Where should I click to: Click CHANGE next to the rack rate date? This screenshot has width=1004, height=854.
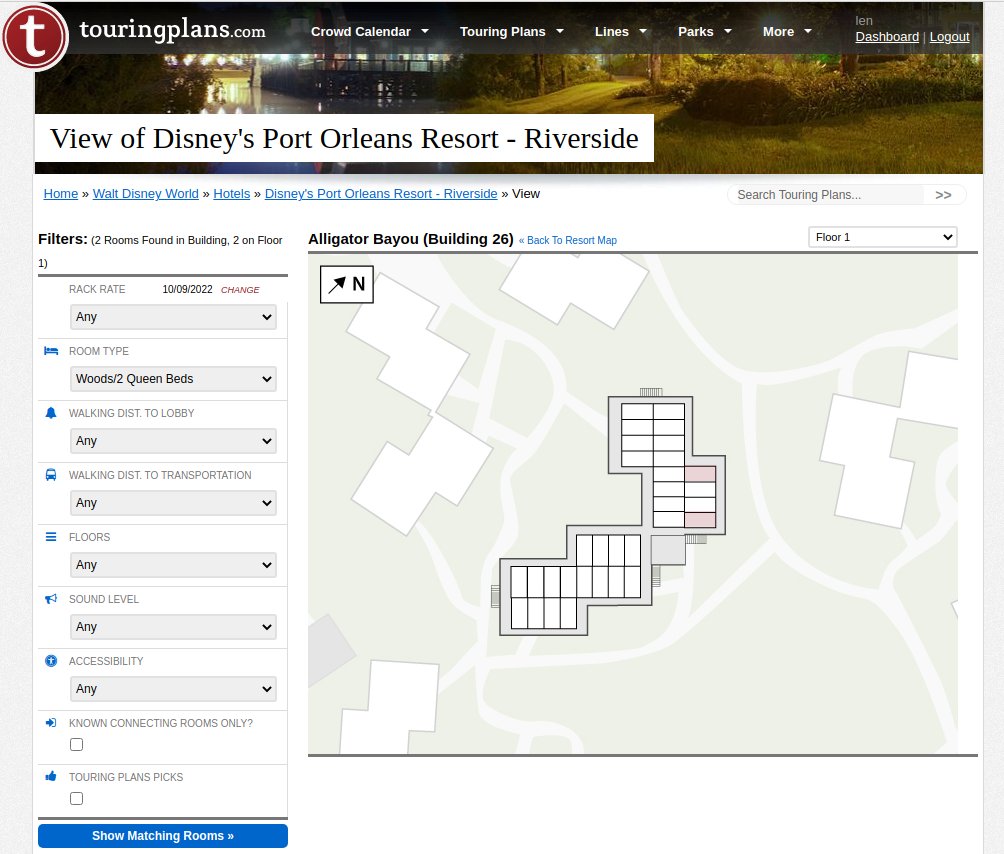(240, 289)
